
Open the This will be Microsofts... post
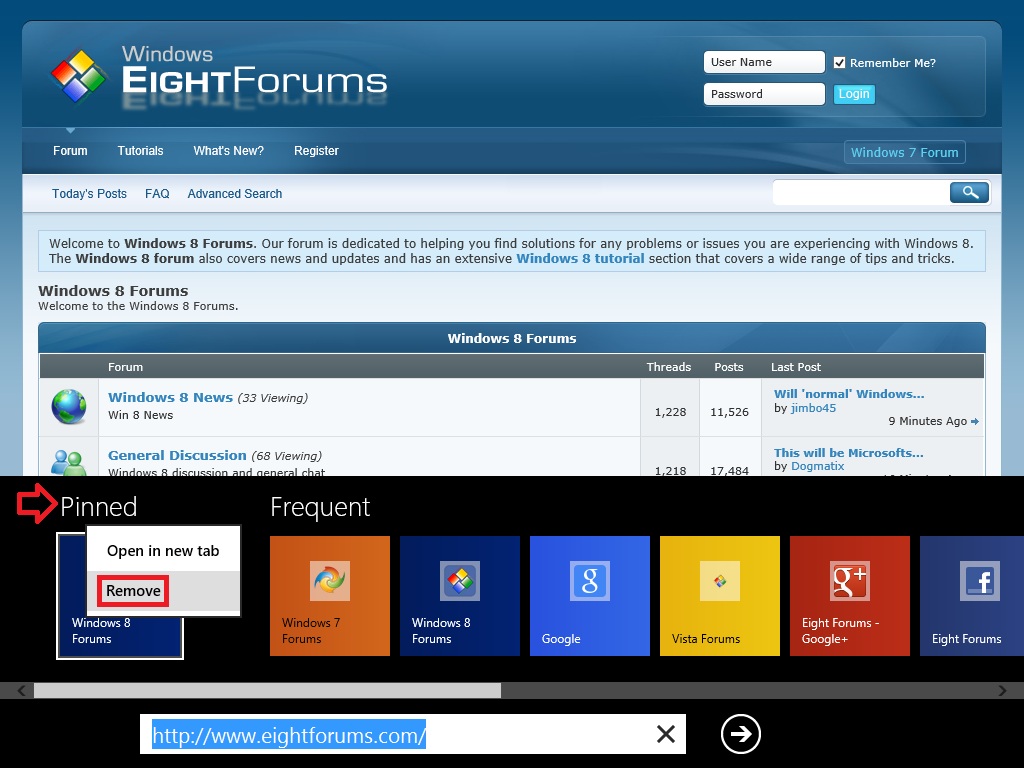(848, 453)
